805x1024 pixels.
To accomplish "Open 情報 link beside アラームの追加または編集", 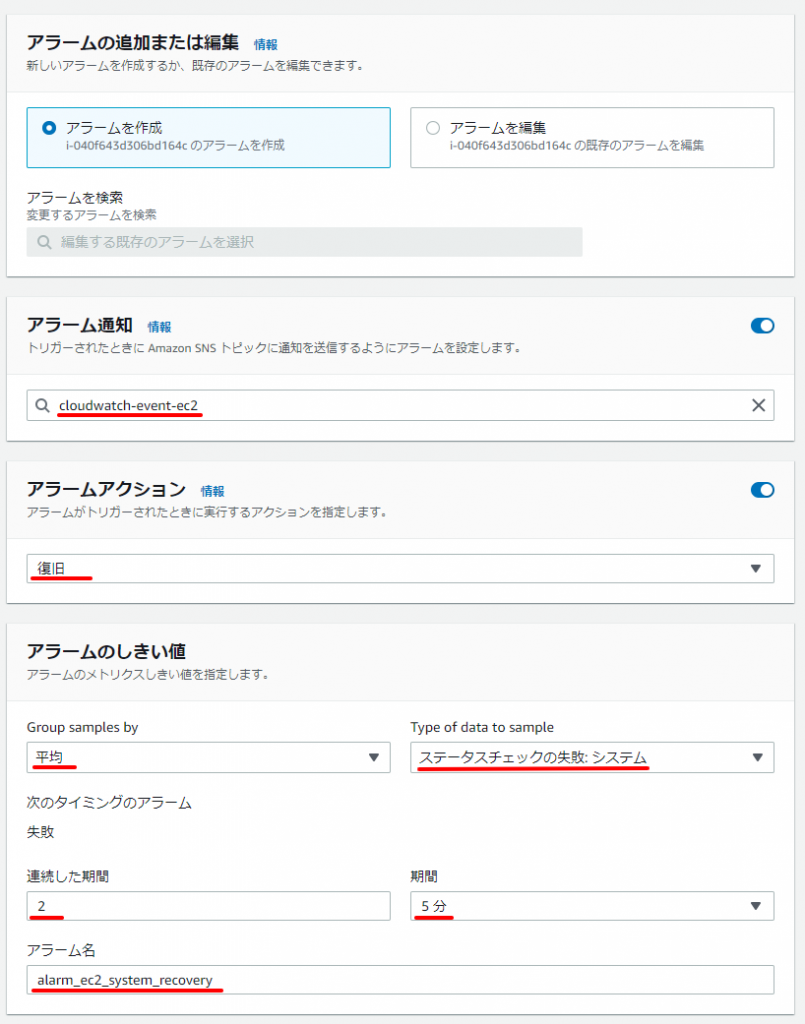I will click(266, 44).
